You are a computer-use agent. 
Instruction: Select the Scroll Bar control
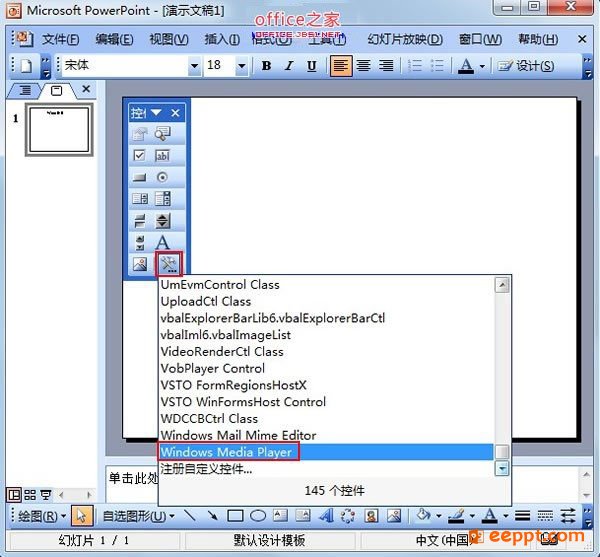point(139,243)
